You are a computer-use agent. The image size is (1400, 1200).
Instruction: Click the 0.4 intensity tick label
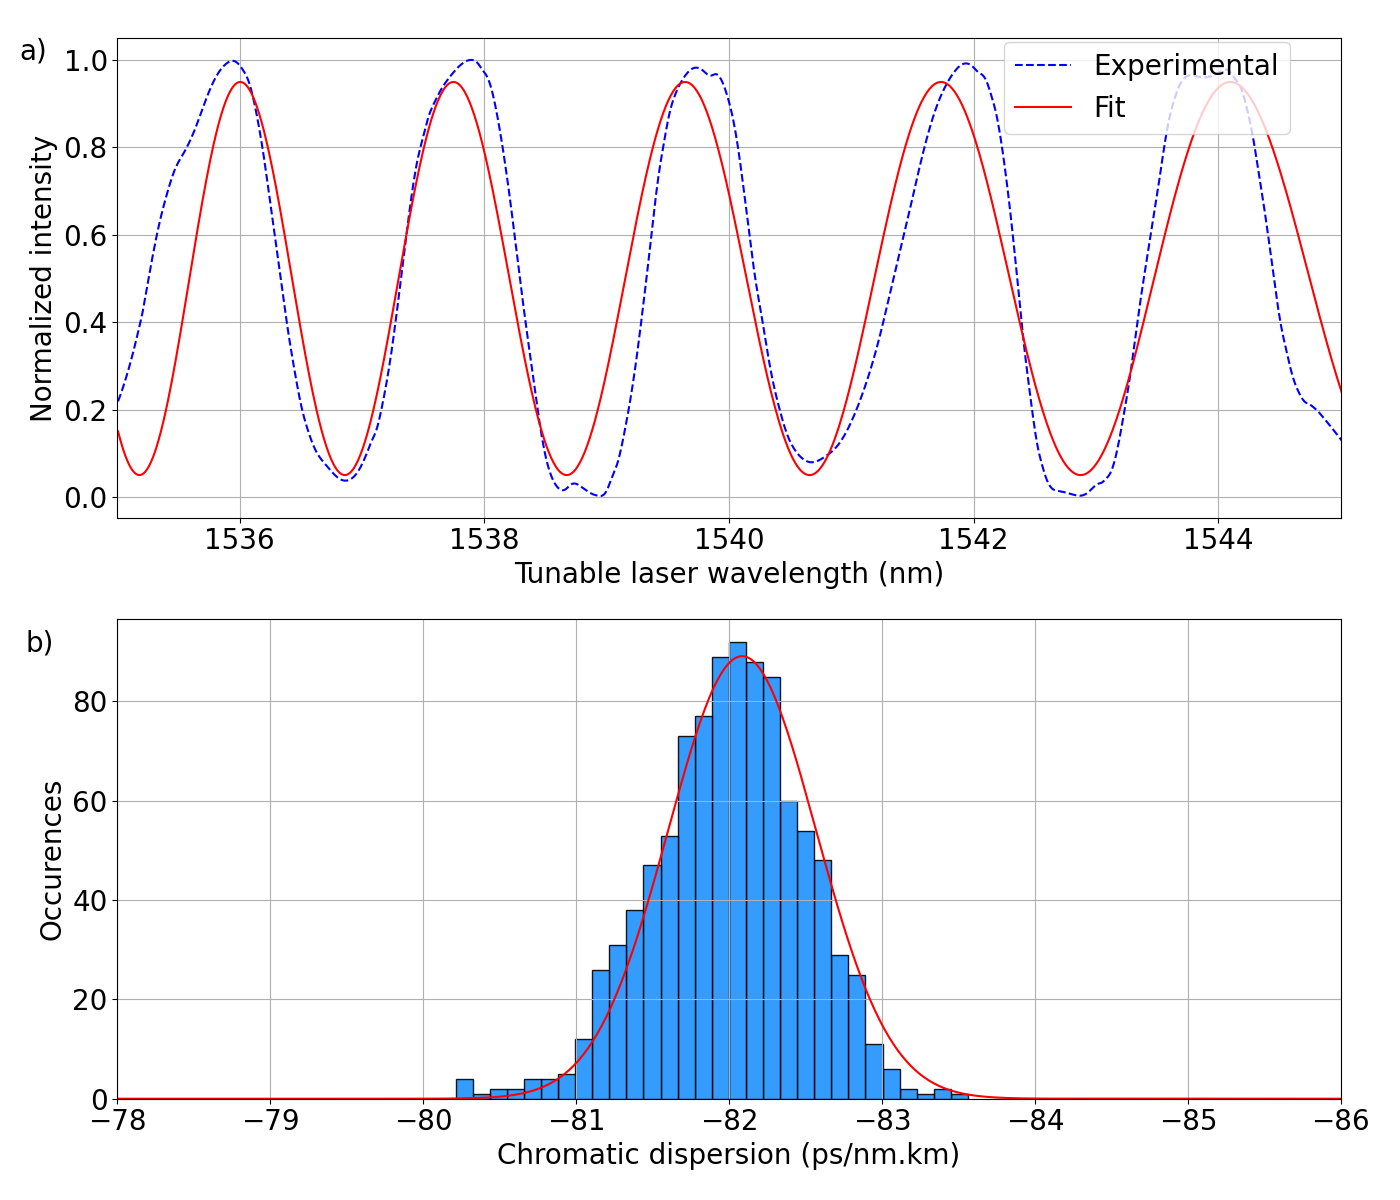click(x=84, y=323)
